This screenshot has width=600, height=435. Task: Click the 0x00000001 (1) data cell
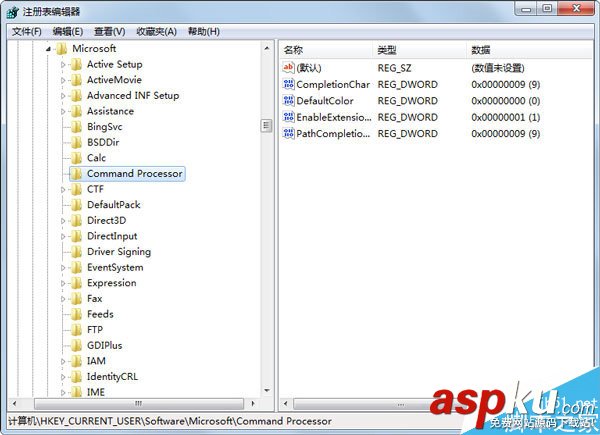[505, 117]
